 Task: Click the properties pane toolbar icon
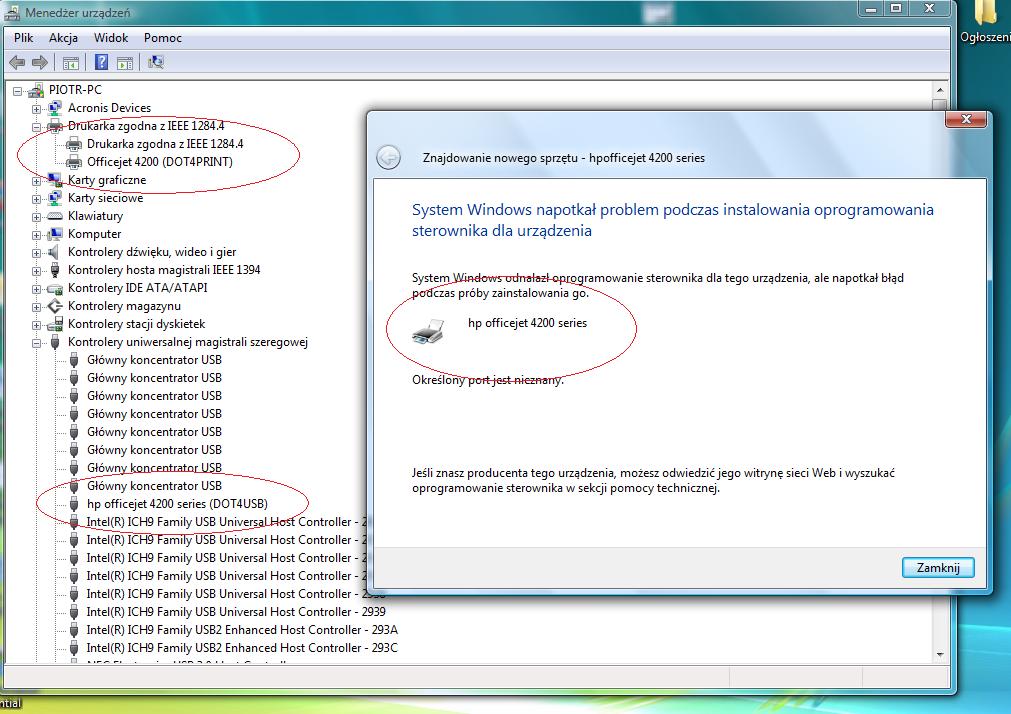click(x=125, y=63)
